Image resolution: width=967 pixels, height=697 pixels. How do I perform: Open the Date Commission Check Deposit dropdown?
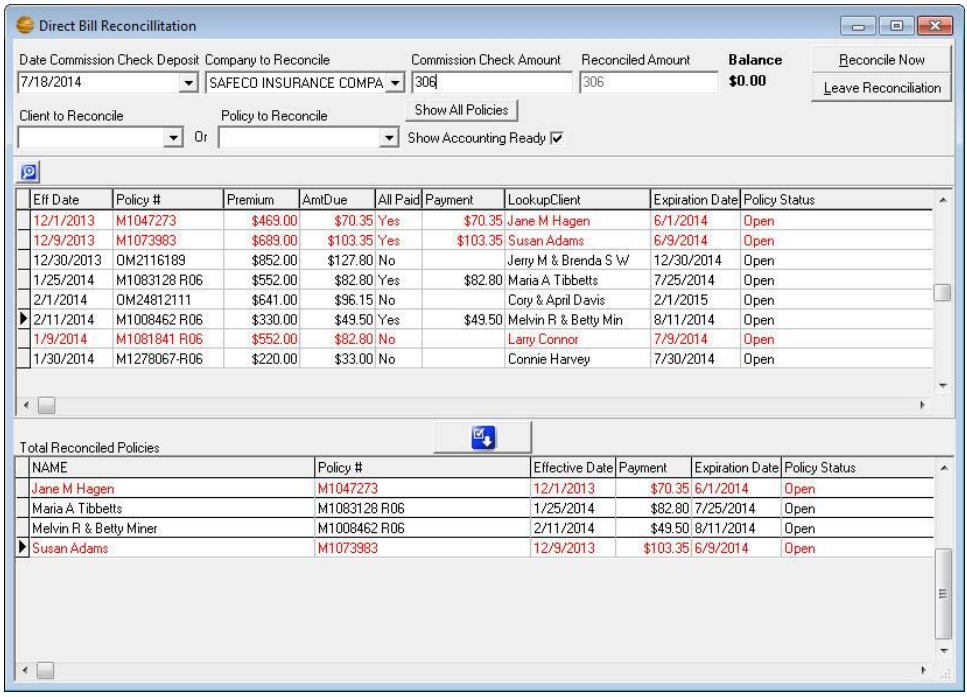coord(188,82)
